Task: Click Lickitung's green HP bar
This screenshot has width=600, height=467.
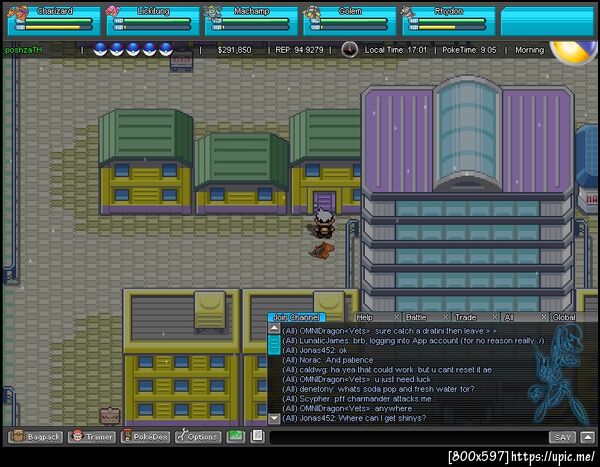Action: tap(158, 21)
